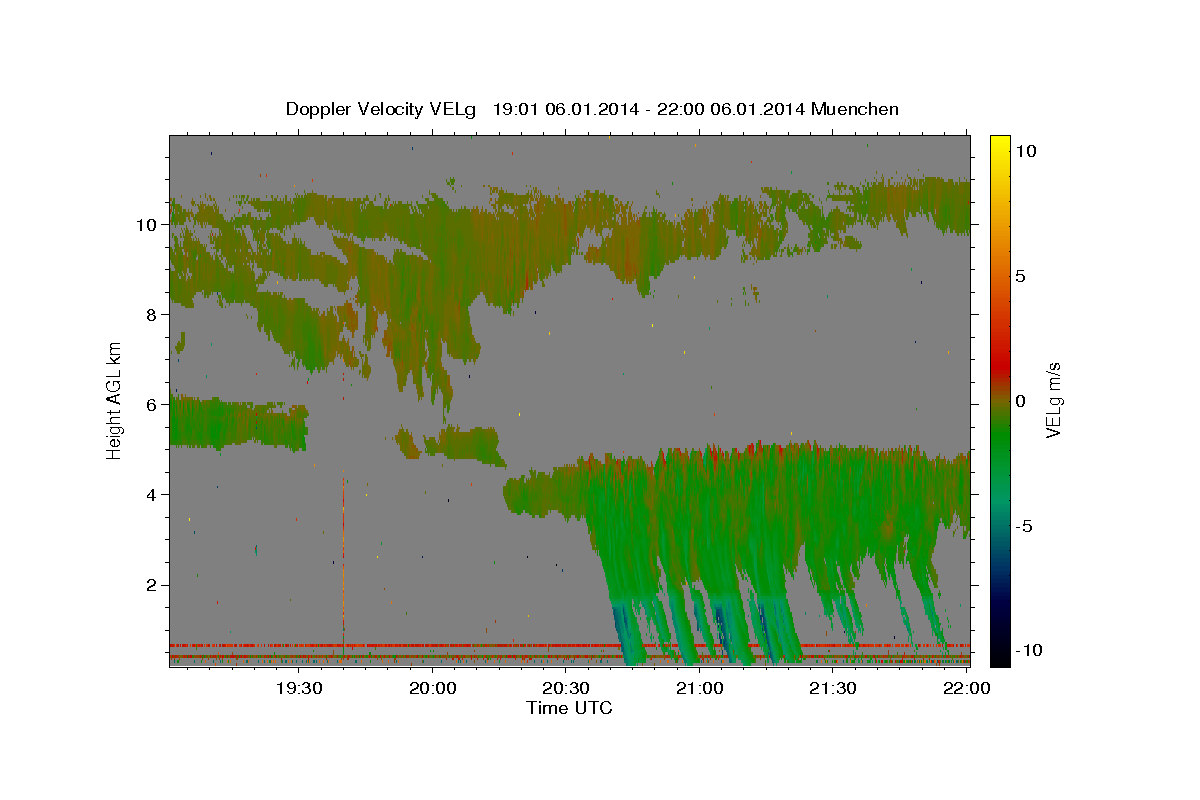Click the height tick label 10
Screen dimensions: 1200x800
coord(148,225)
